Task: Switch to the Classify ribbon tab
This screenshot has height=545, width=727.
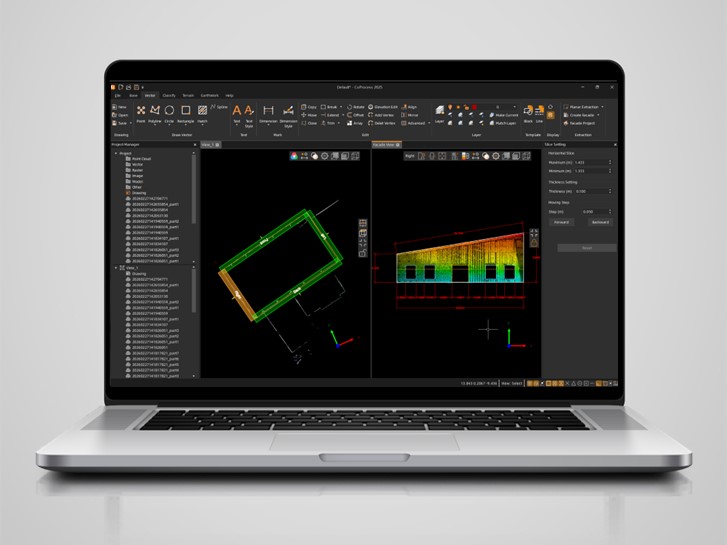Action: point(169,96)
